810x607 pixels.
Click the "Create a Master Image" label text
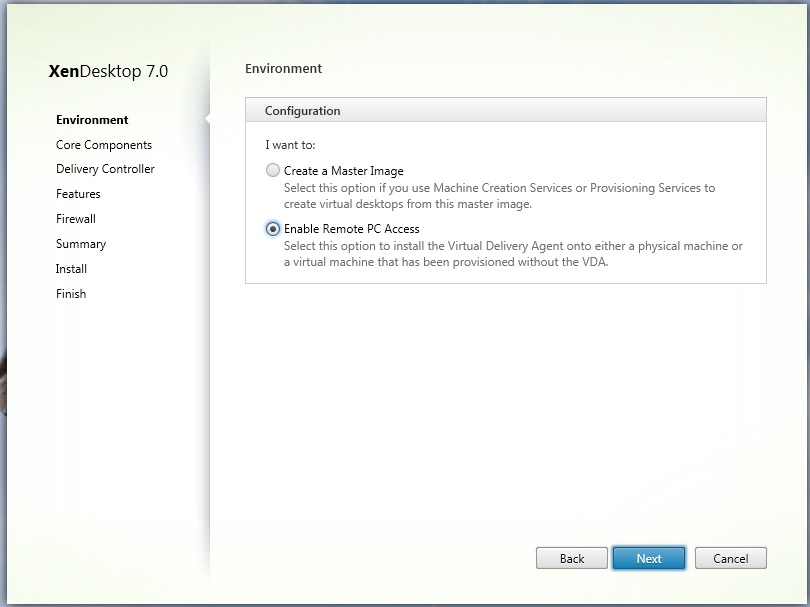[x=343, y=171]
